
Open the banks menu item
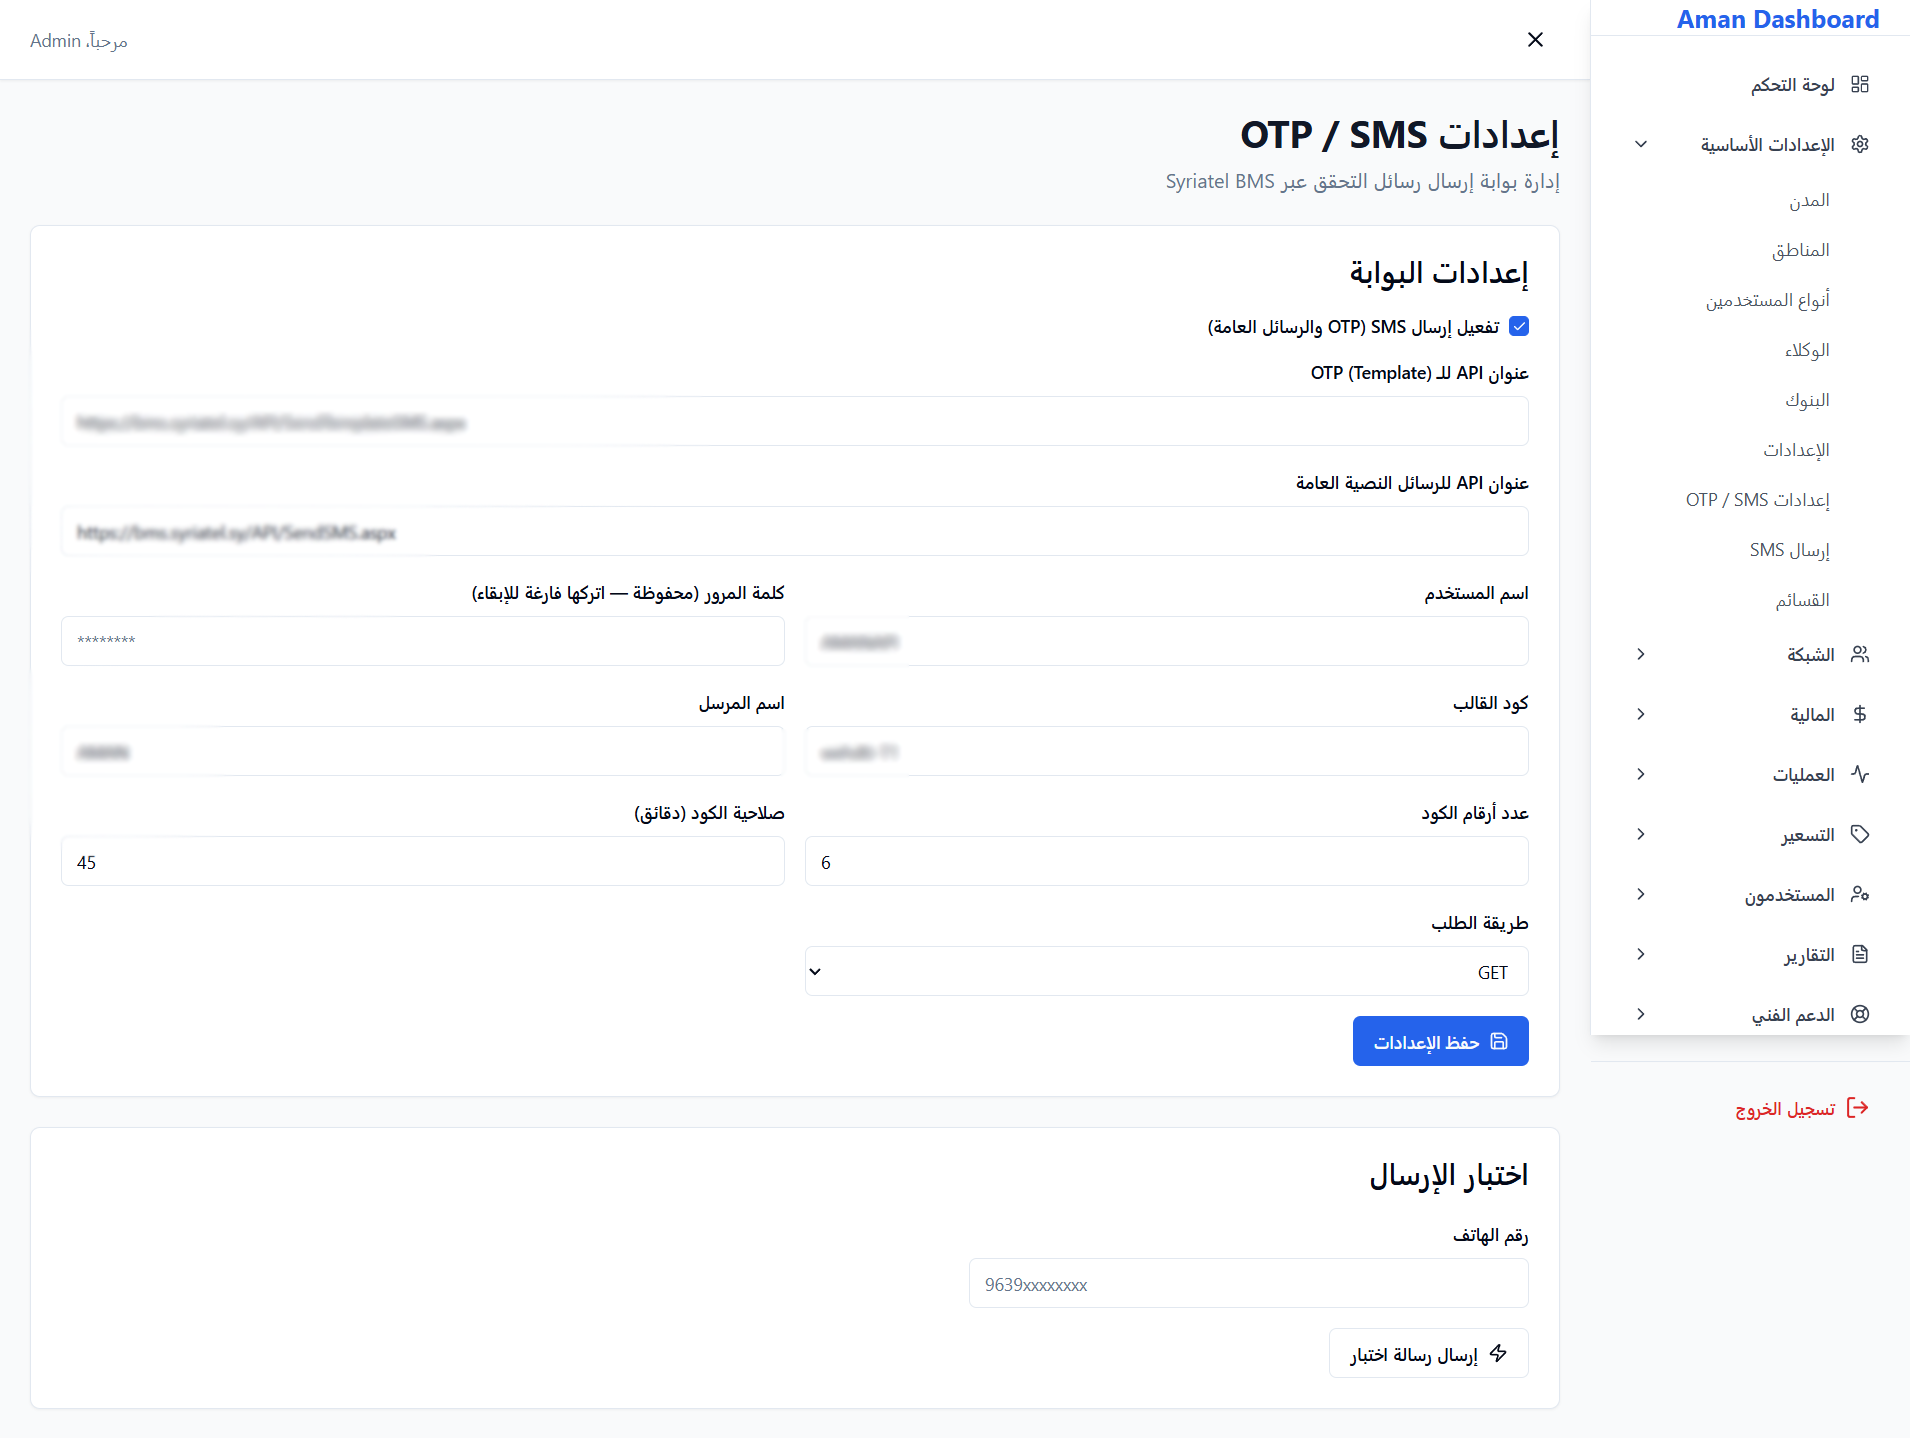(1808, 400)
